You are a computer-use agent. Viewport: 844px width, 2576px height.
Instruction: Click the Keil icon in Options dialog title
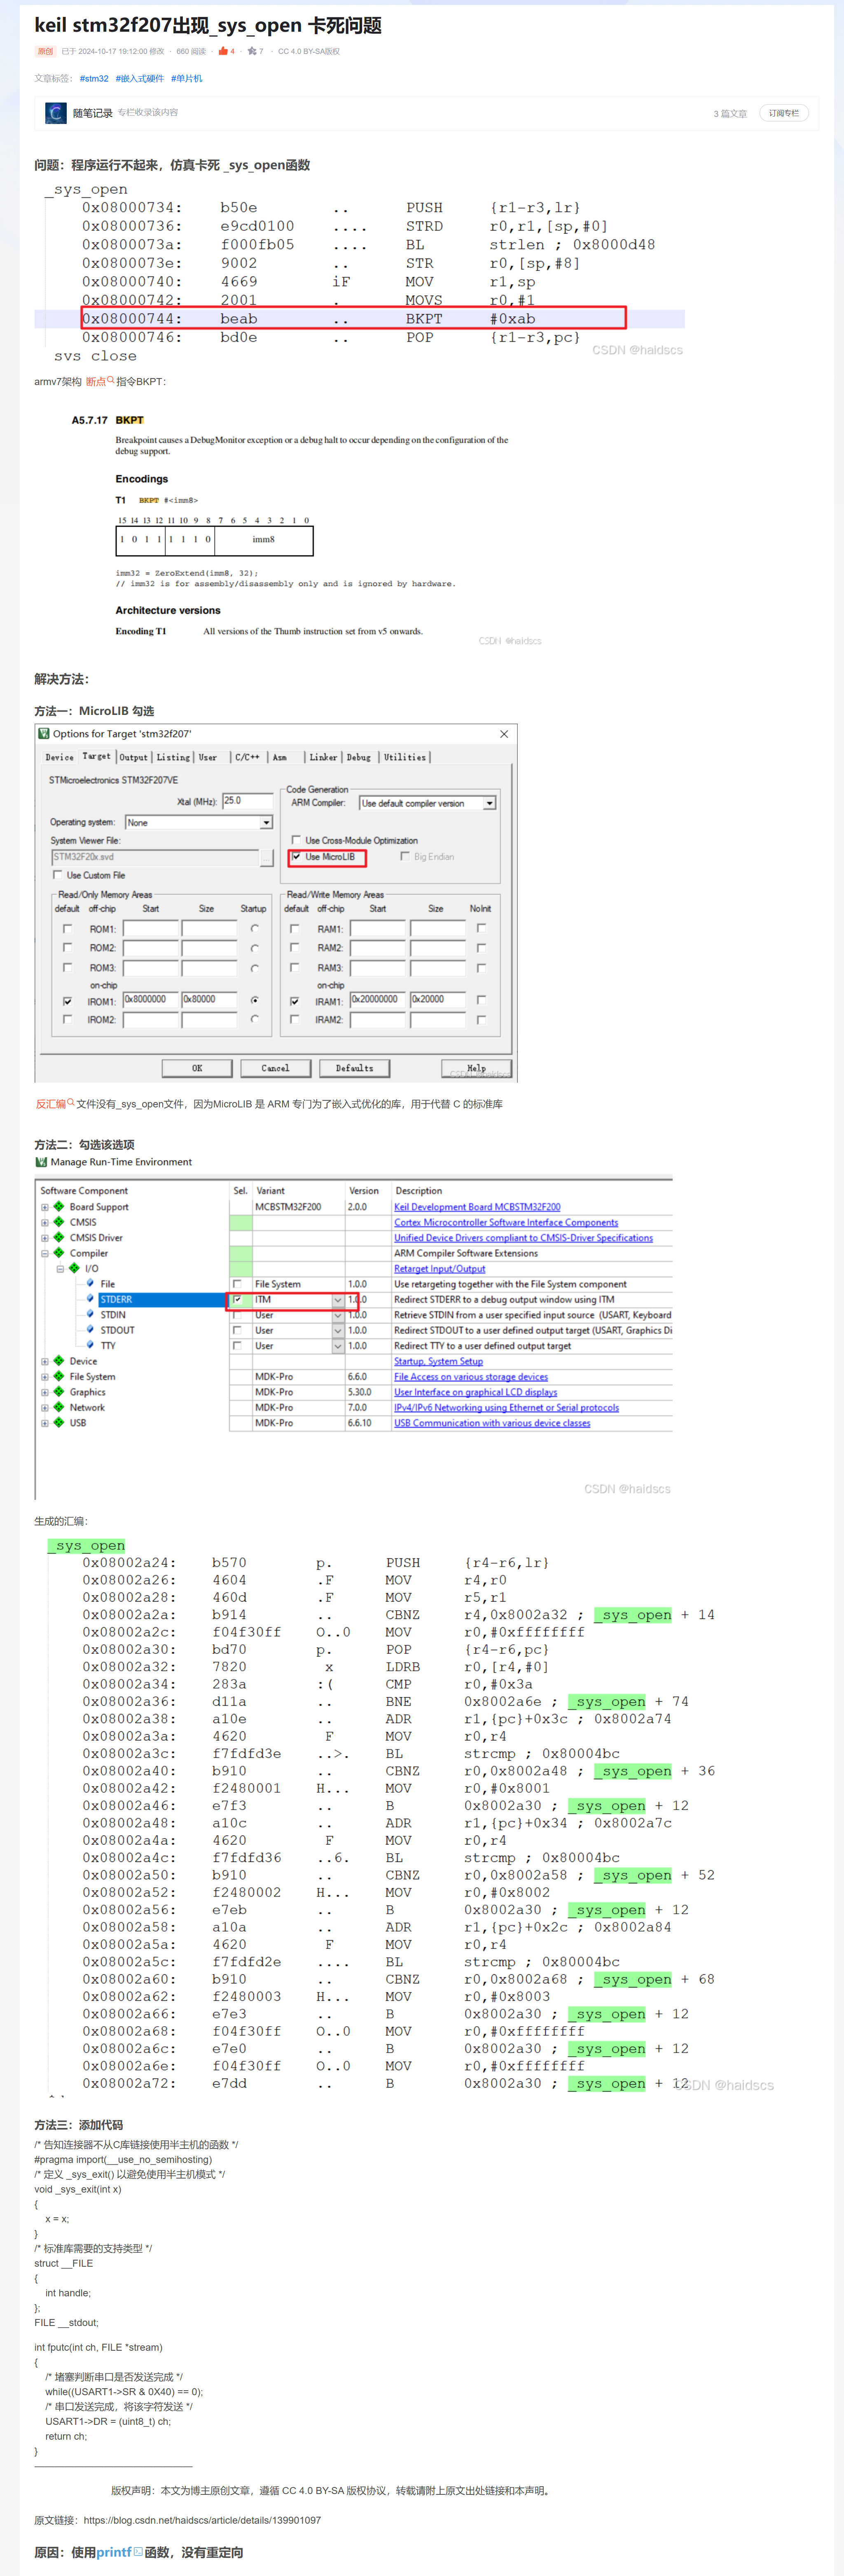(x=44, y=733)
